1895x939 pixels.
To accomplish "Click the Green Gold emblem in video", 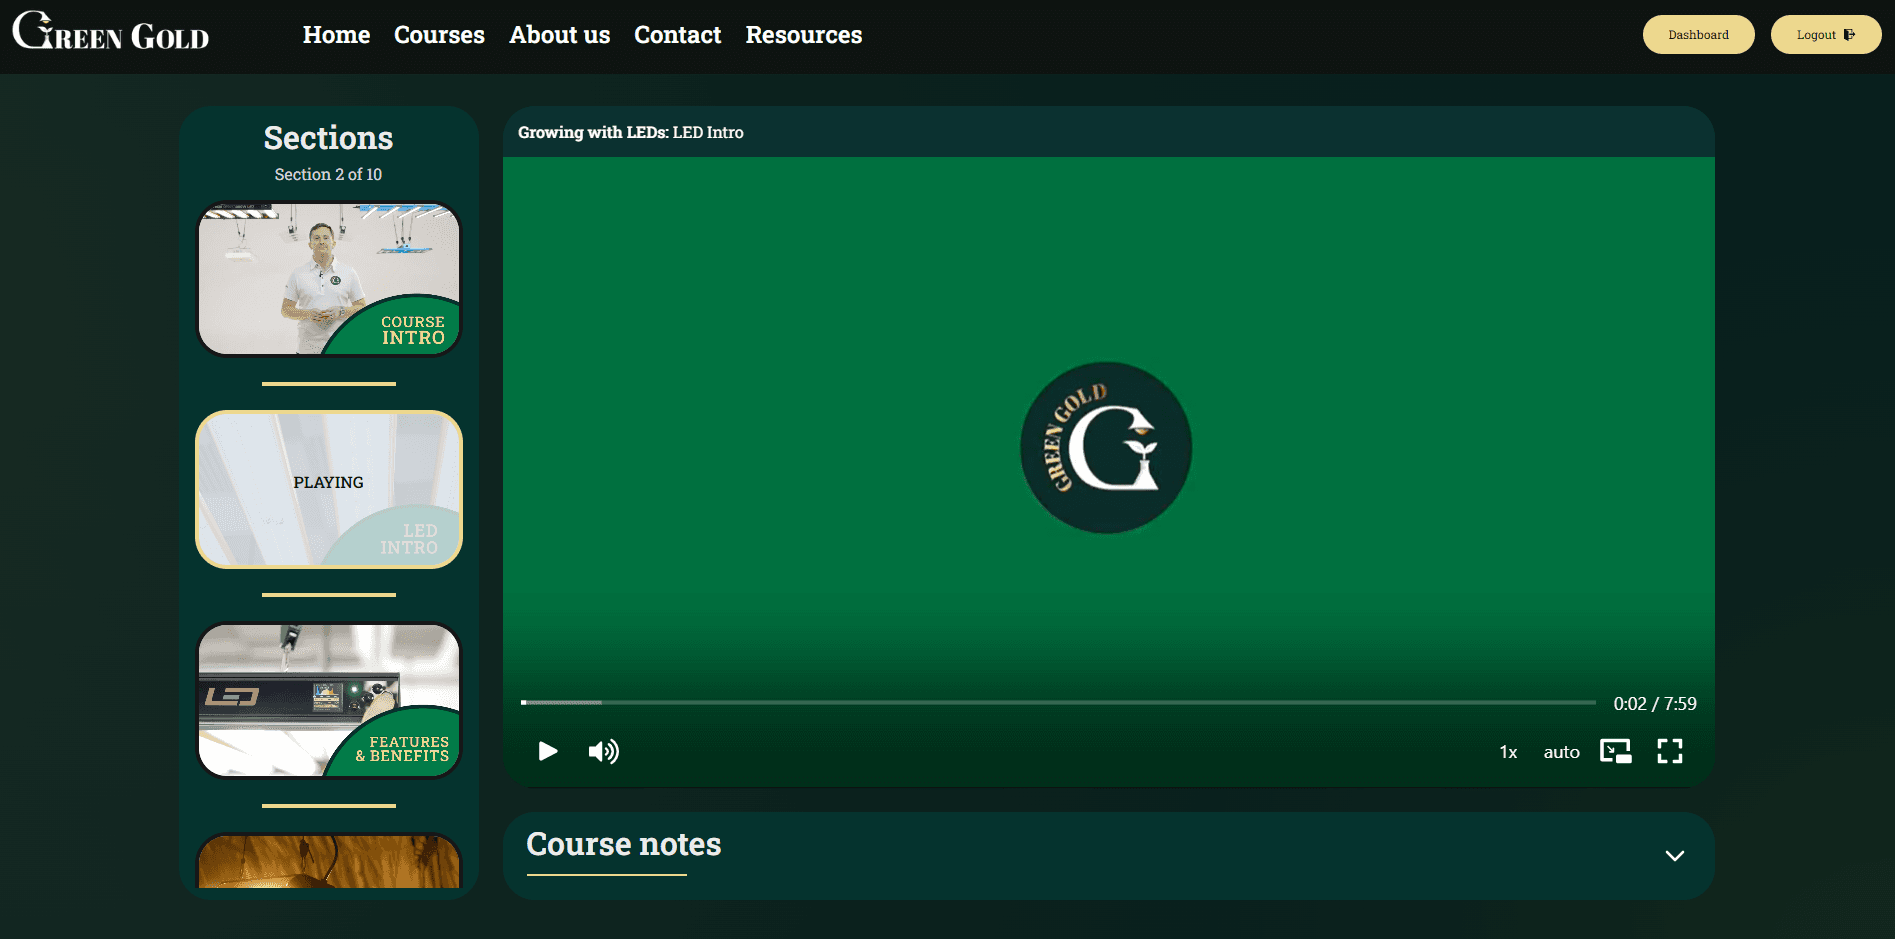I will tap(1106, 448).
